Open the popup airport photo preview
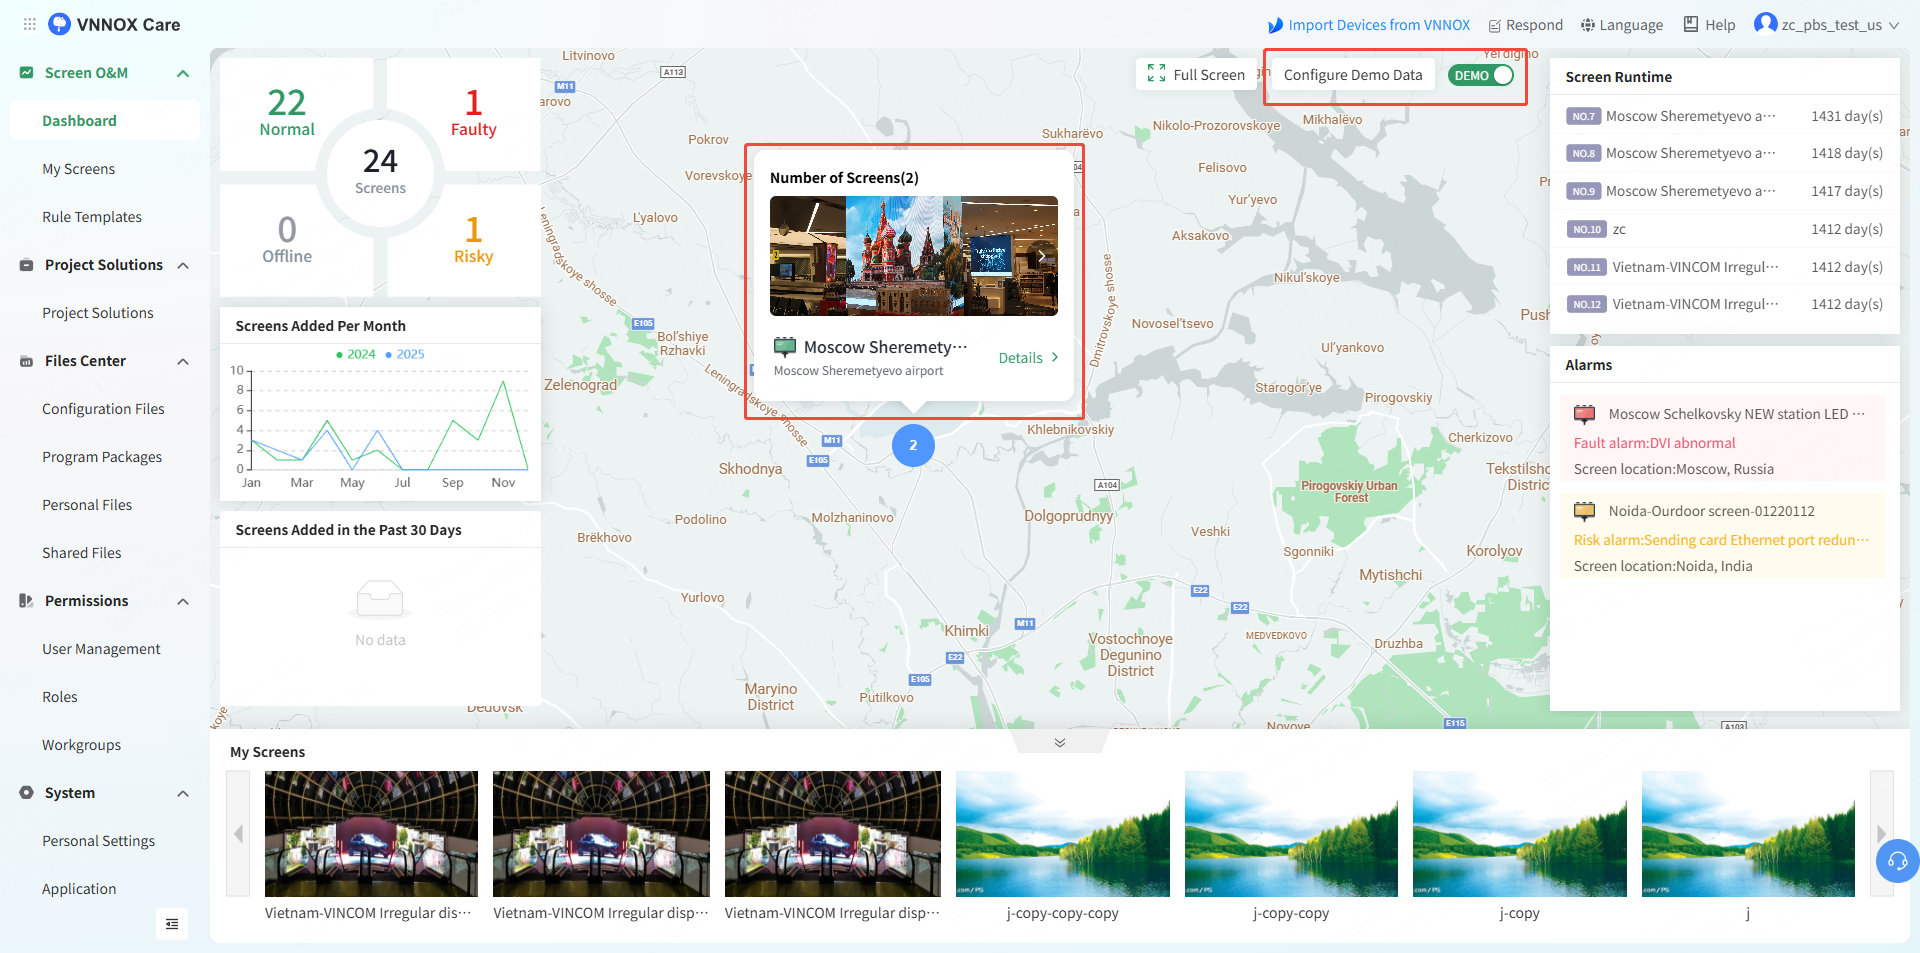Image resolution: width=1920 pixels, height=953 pixels. (914, 256)
